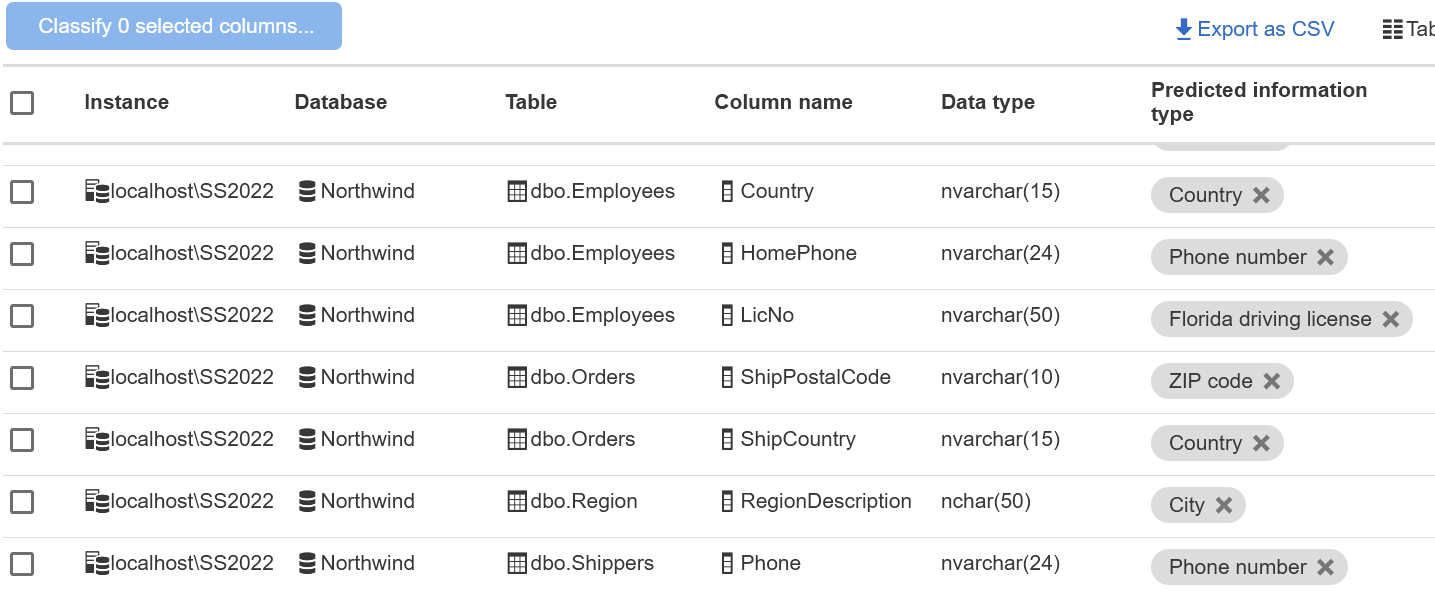
Task: Click the Data type column header
Action: (988, 102)
